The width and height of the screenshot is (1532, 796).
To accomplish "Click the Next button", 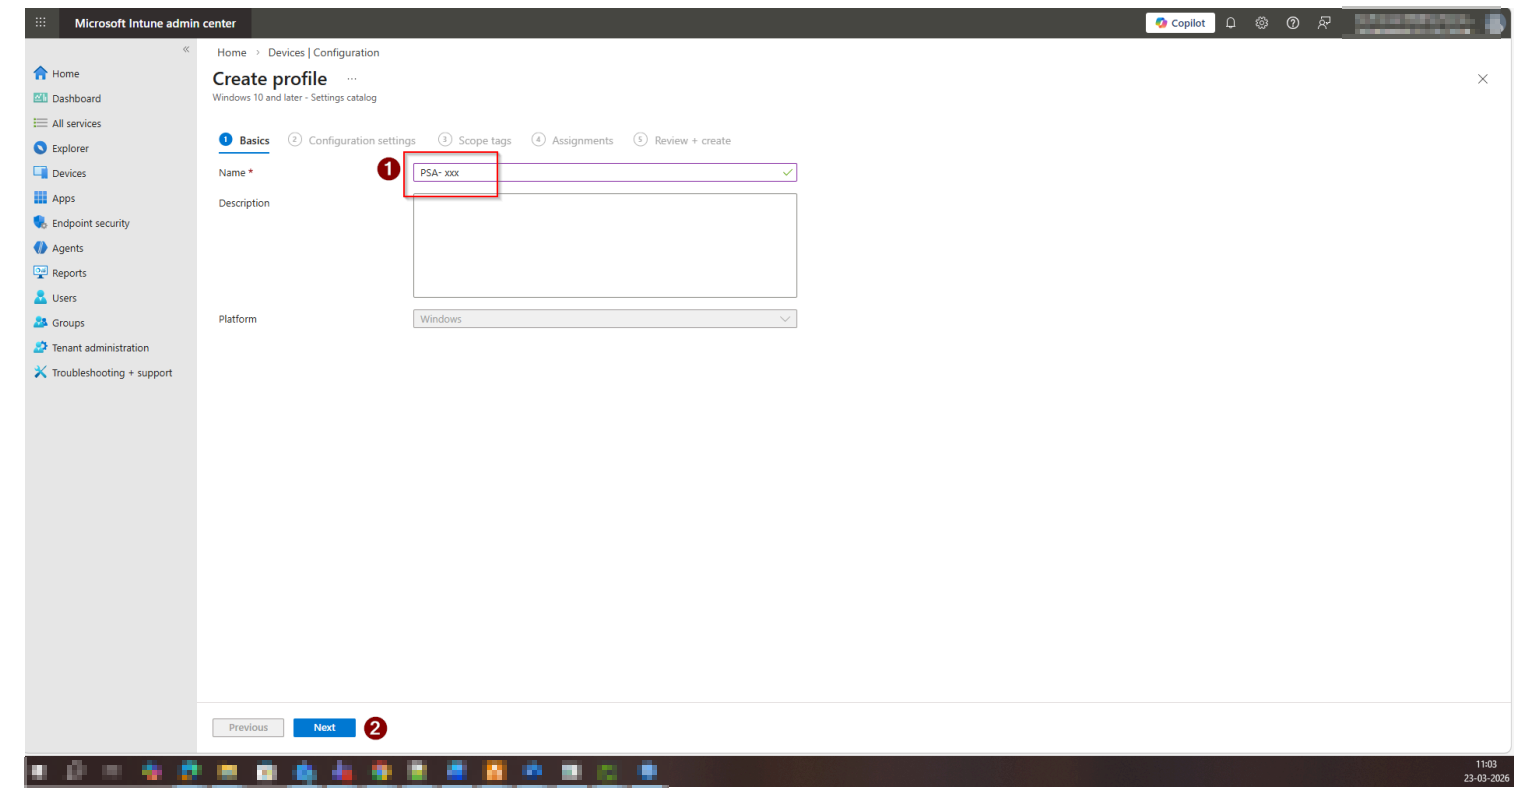I will (324, 728).
